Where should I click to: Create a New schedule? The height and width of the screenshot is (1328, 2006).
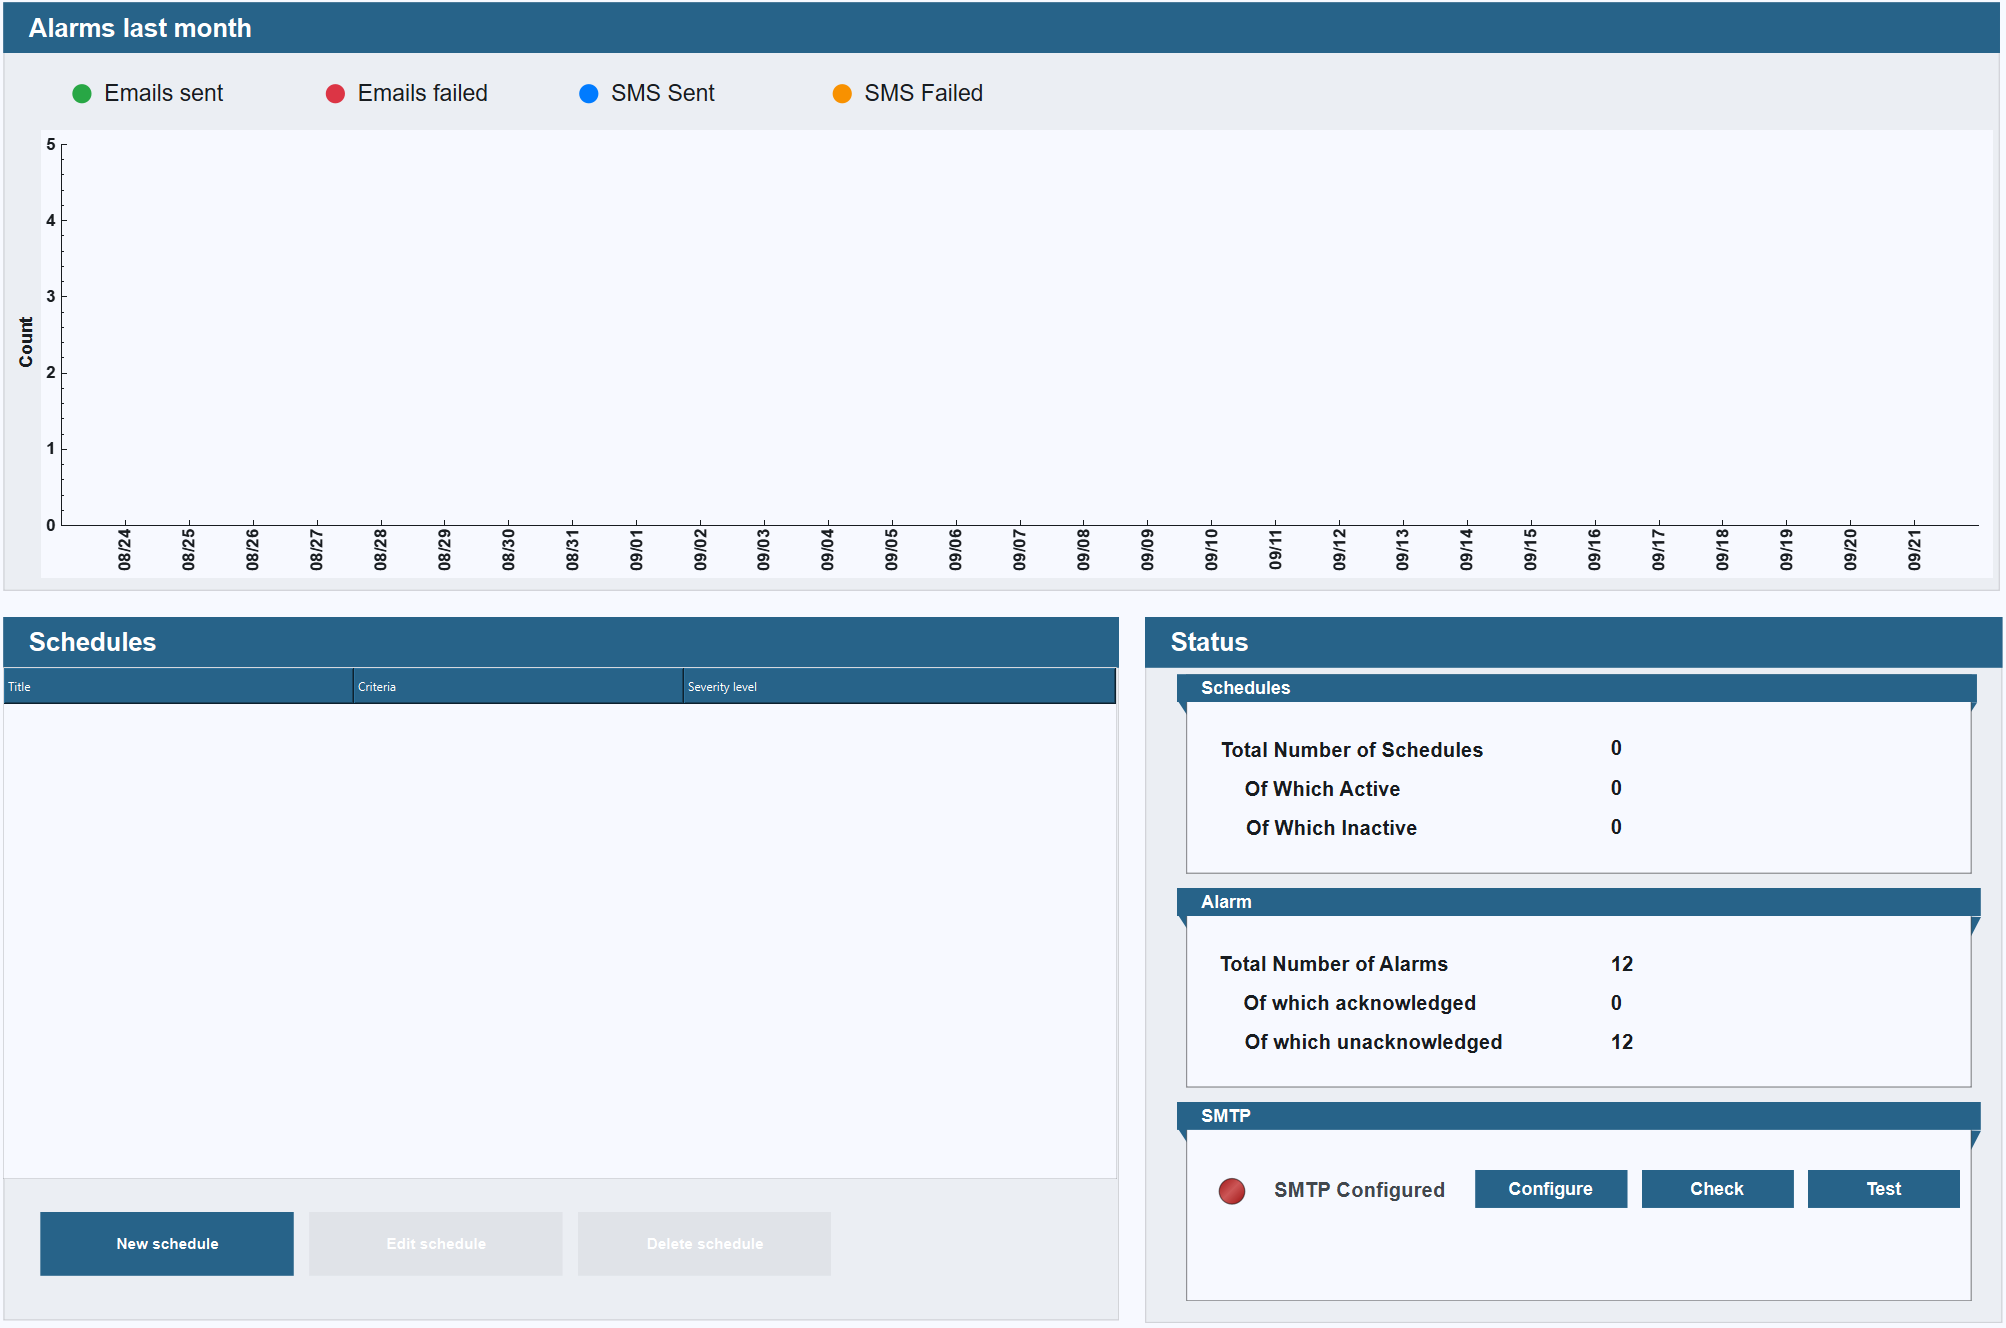coord(167,1244)
